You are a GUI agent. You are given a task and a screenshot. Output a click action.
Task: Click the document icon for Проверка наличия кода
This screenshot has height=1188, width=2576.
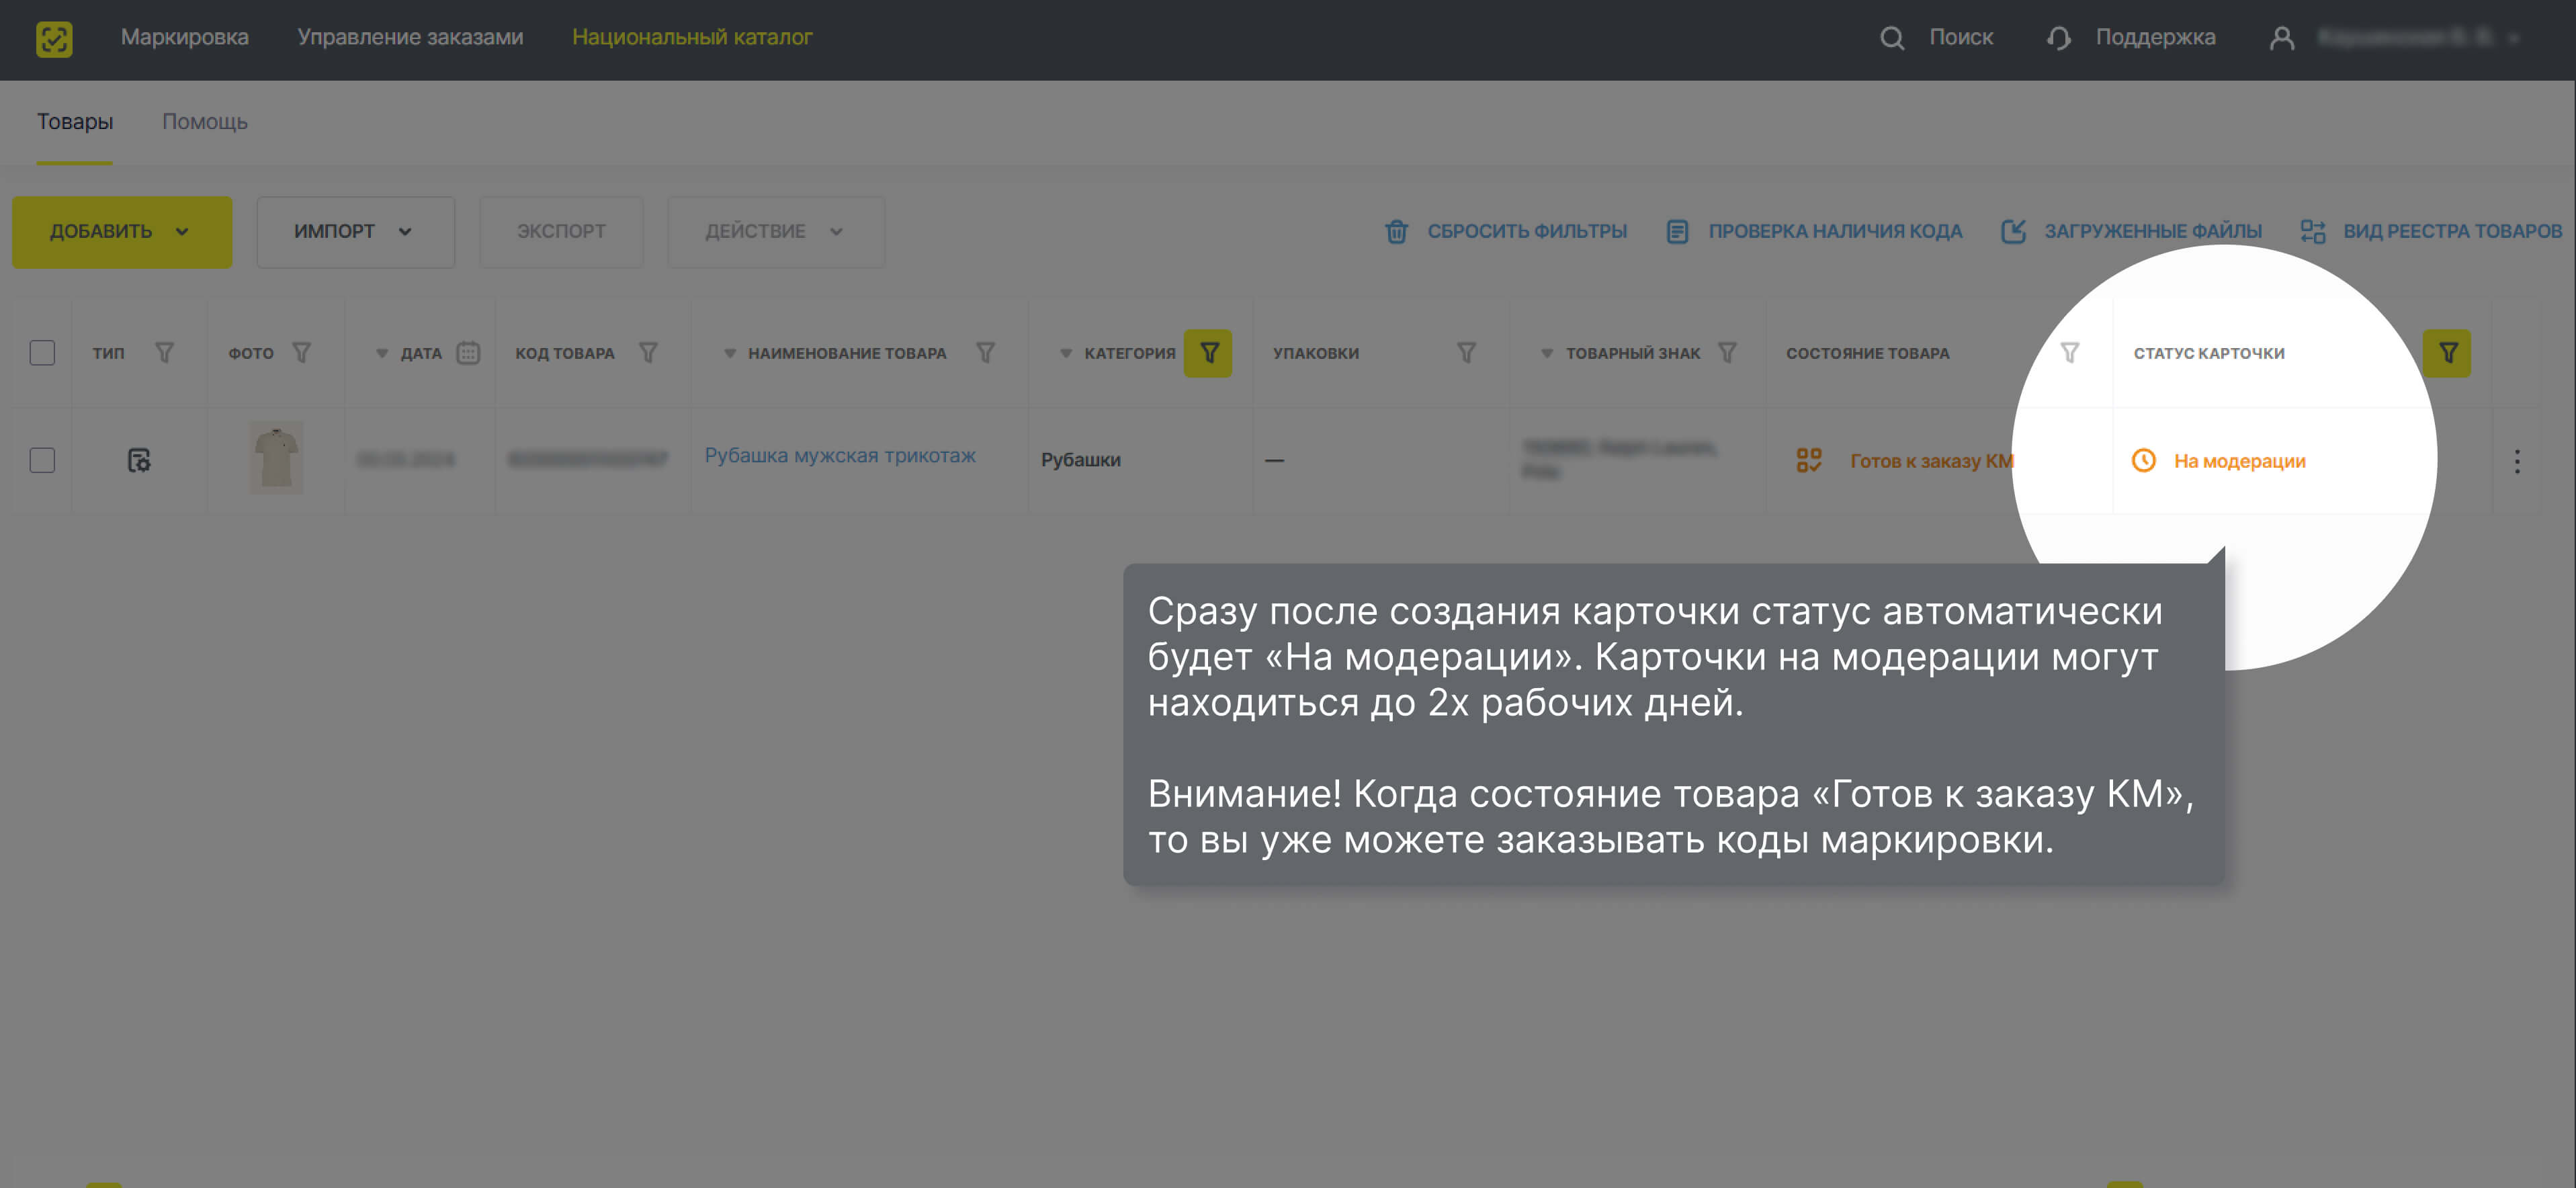1677,230
